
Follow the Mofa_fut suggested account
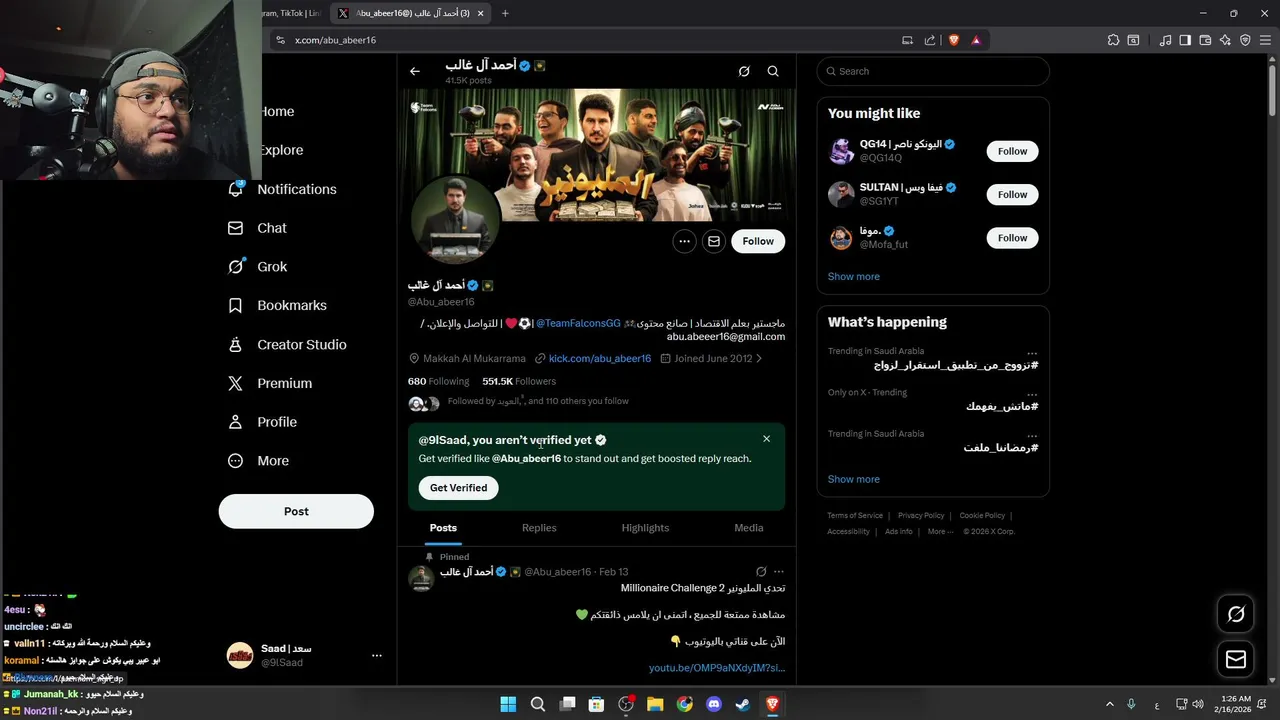1012,238
